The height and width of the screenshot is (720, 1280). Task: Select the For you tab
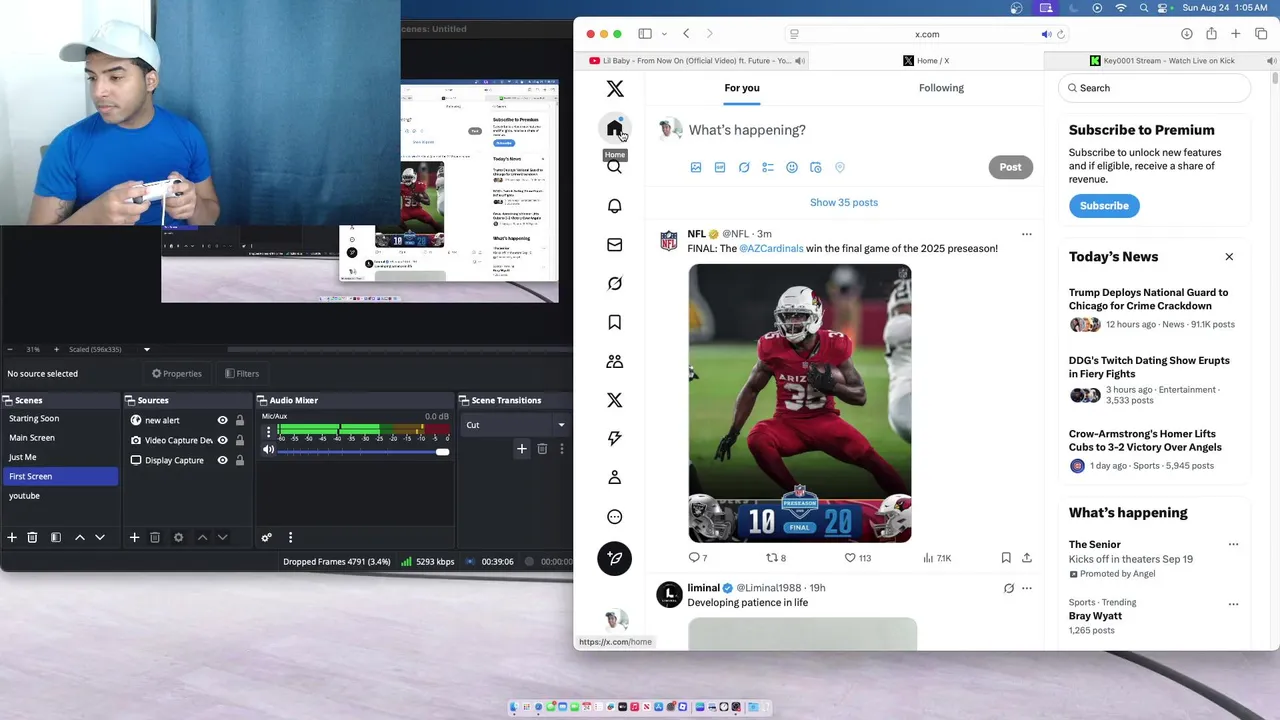click(742, 88)
